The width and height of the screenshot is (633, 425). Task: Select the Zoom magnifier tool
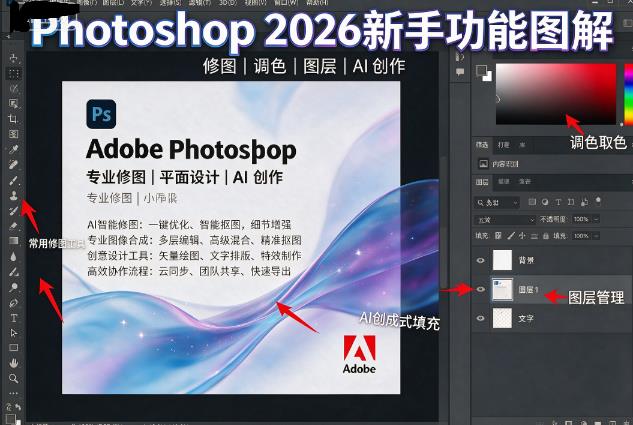(14, 378)
